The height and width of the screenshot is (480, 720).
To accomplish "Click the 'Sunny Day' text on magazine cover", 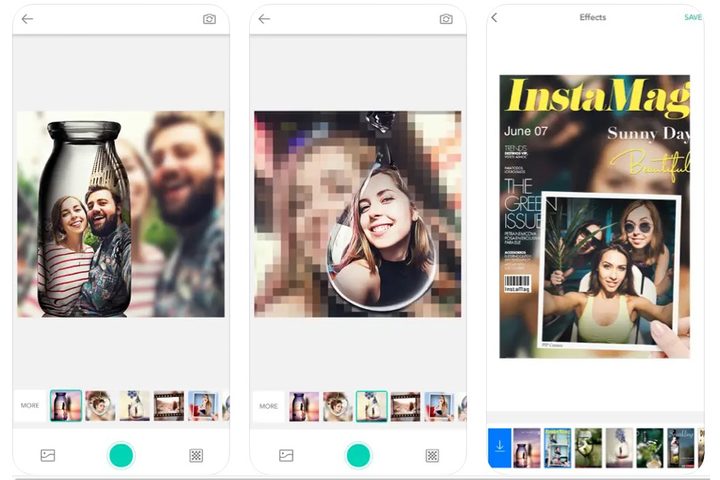I will [x=648, y=133].
